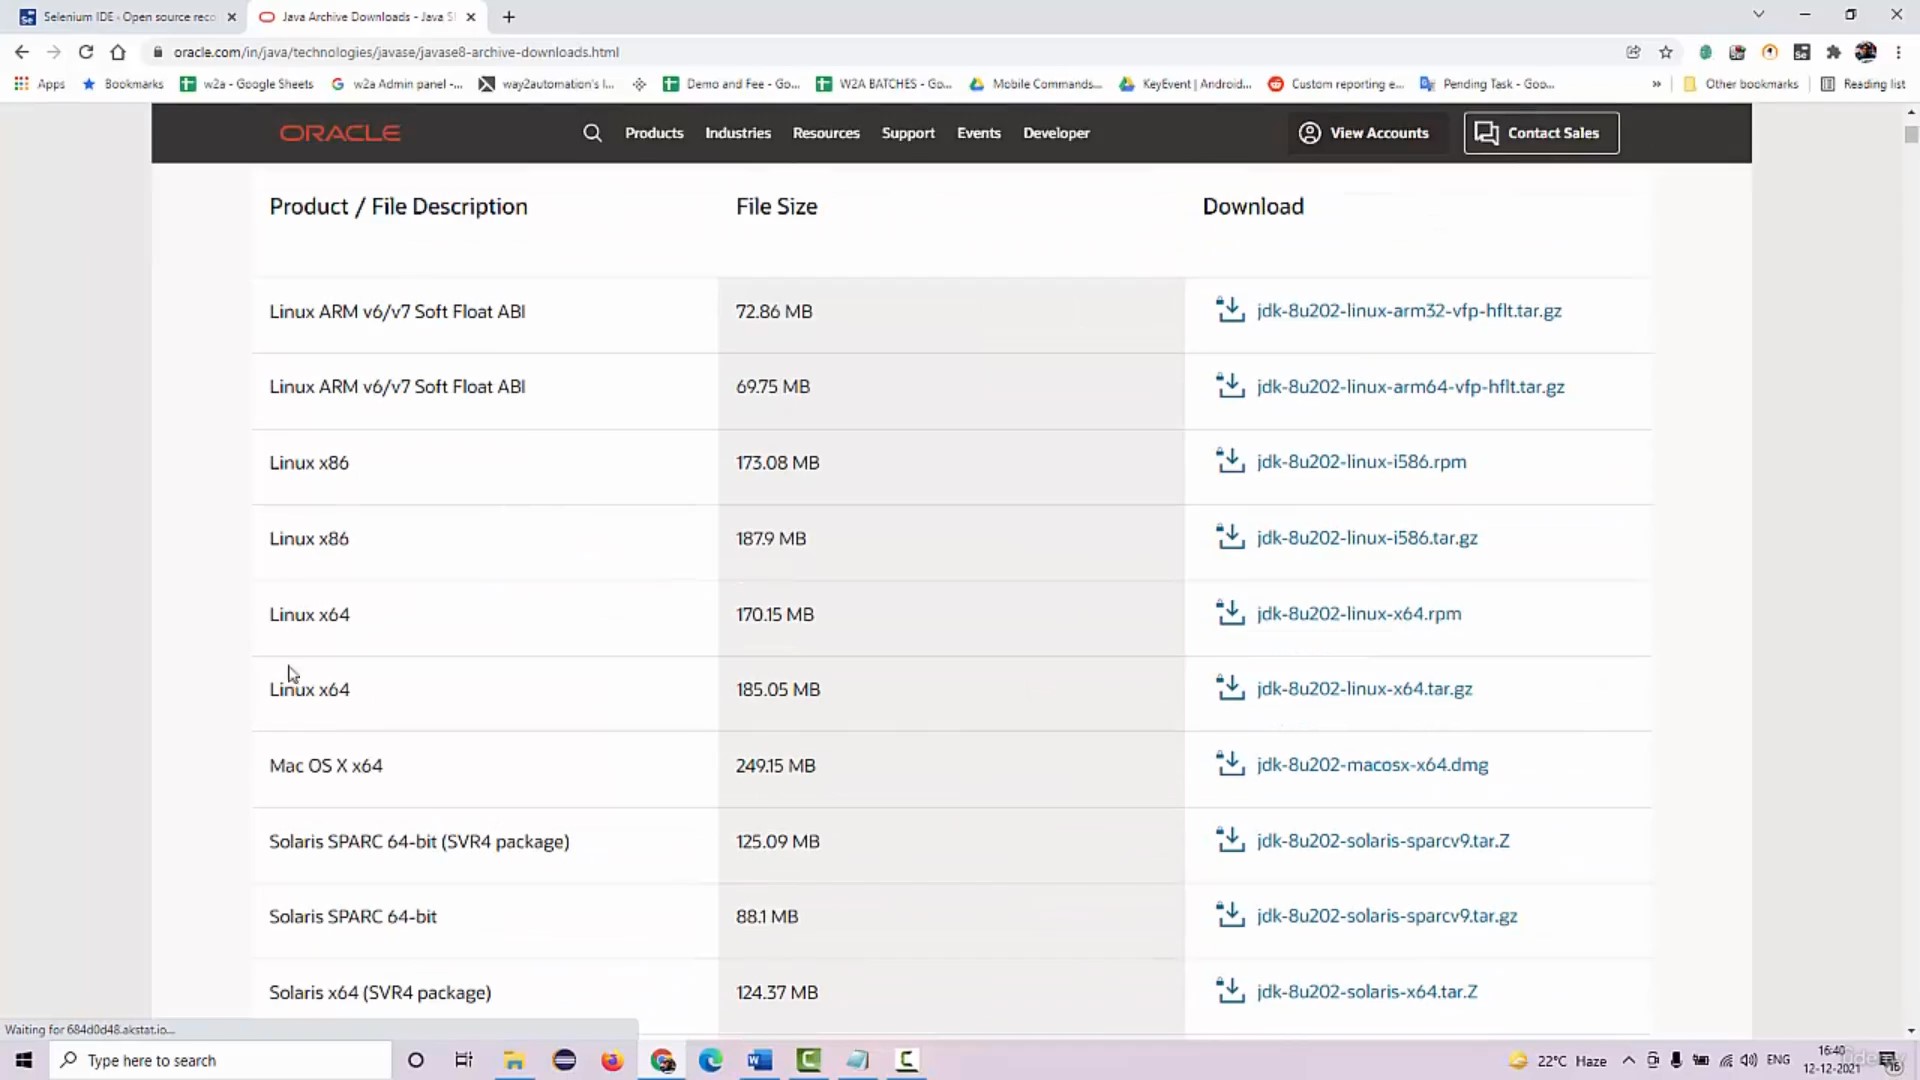
Task: Select the Solaris SPARC 64-bit (SVR4 package) label
Action: pyautogui.click(x=419, y=842)
